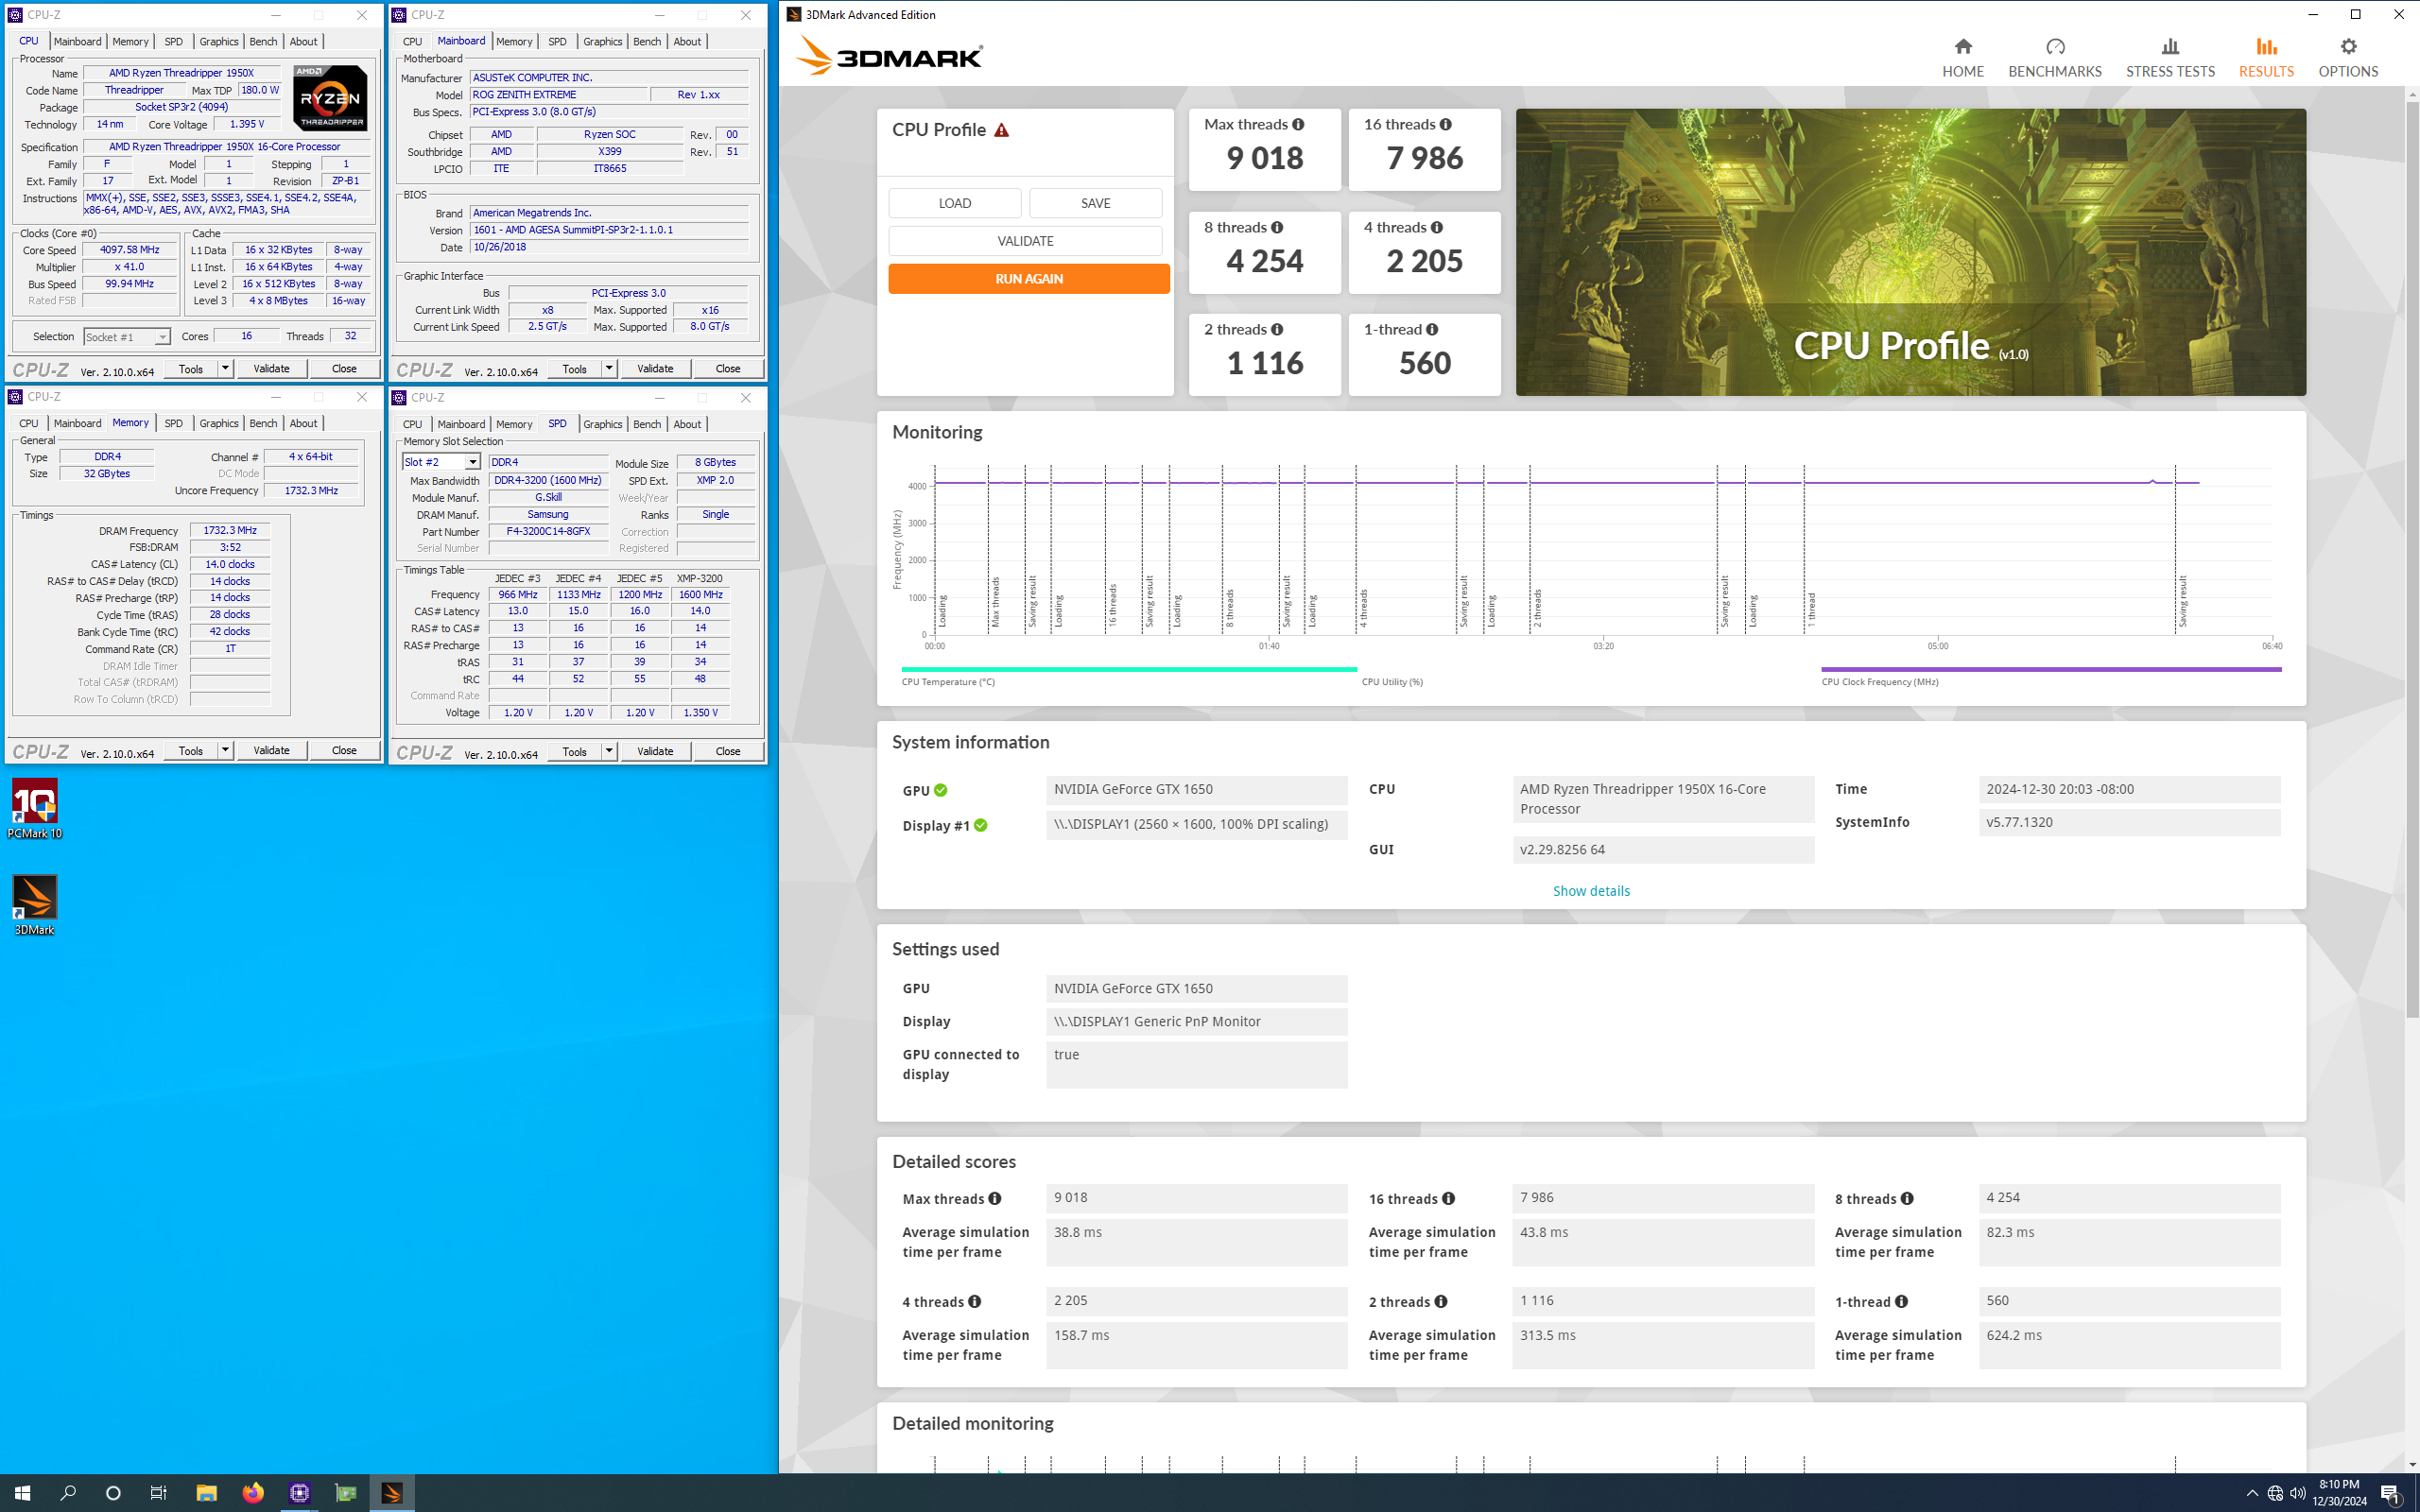Open the BENCHMARKS section in 3DMark

point(2054,58)
